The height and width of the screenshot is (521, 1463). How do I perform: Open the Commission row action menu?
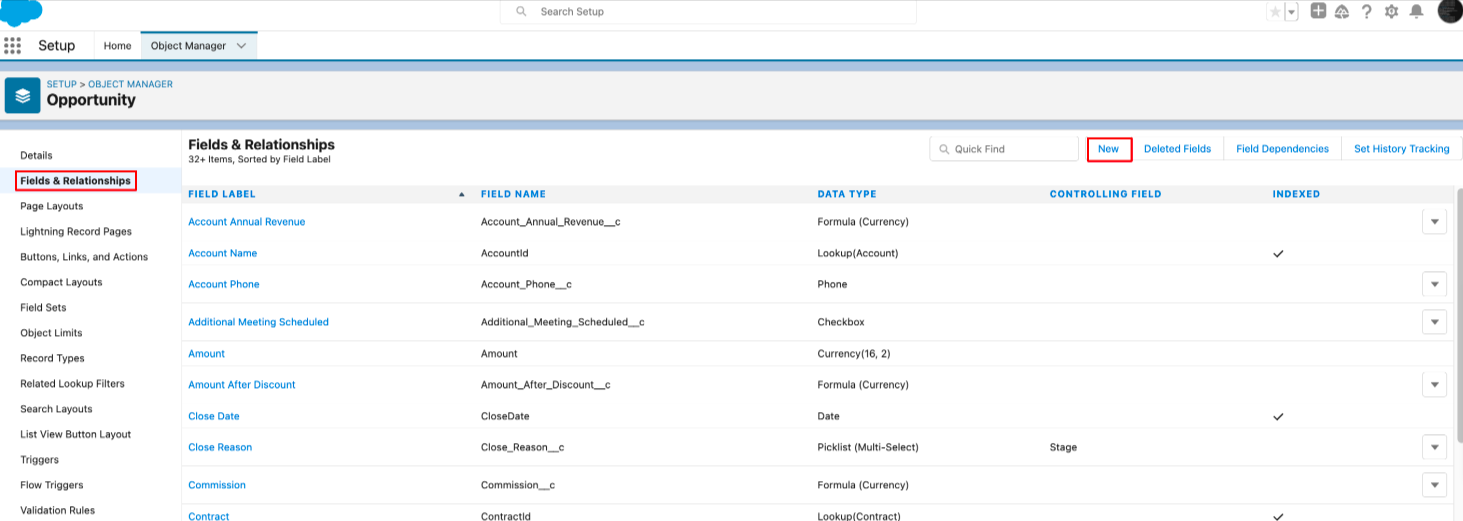pos(1434,485)
